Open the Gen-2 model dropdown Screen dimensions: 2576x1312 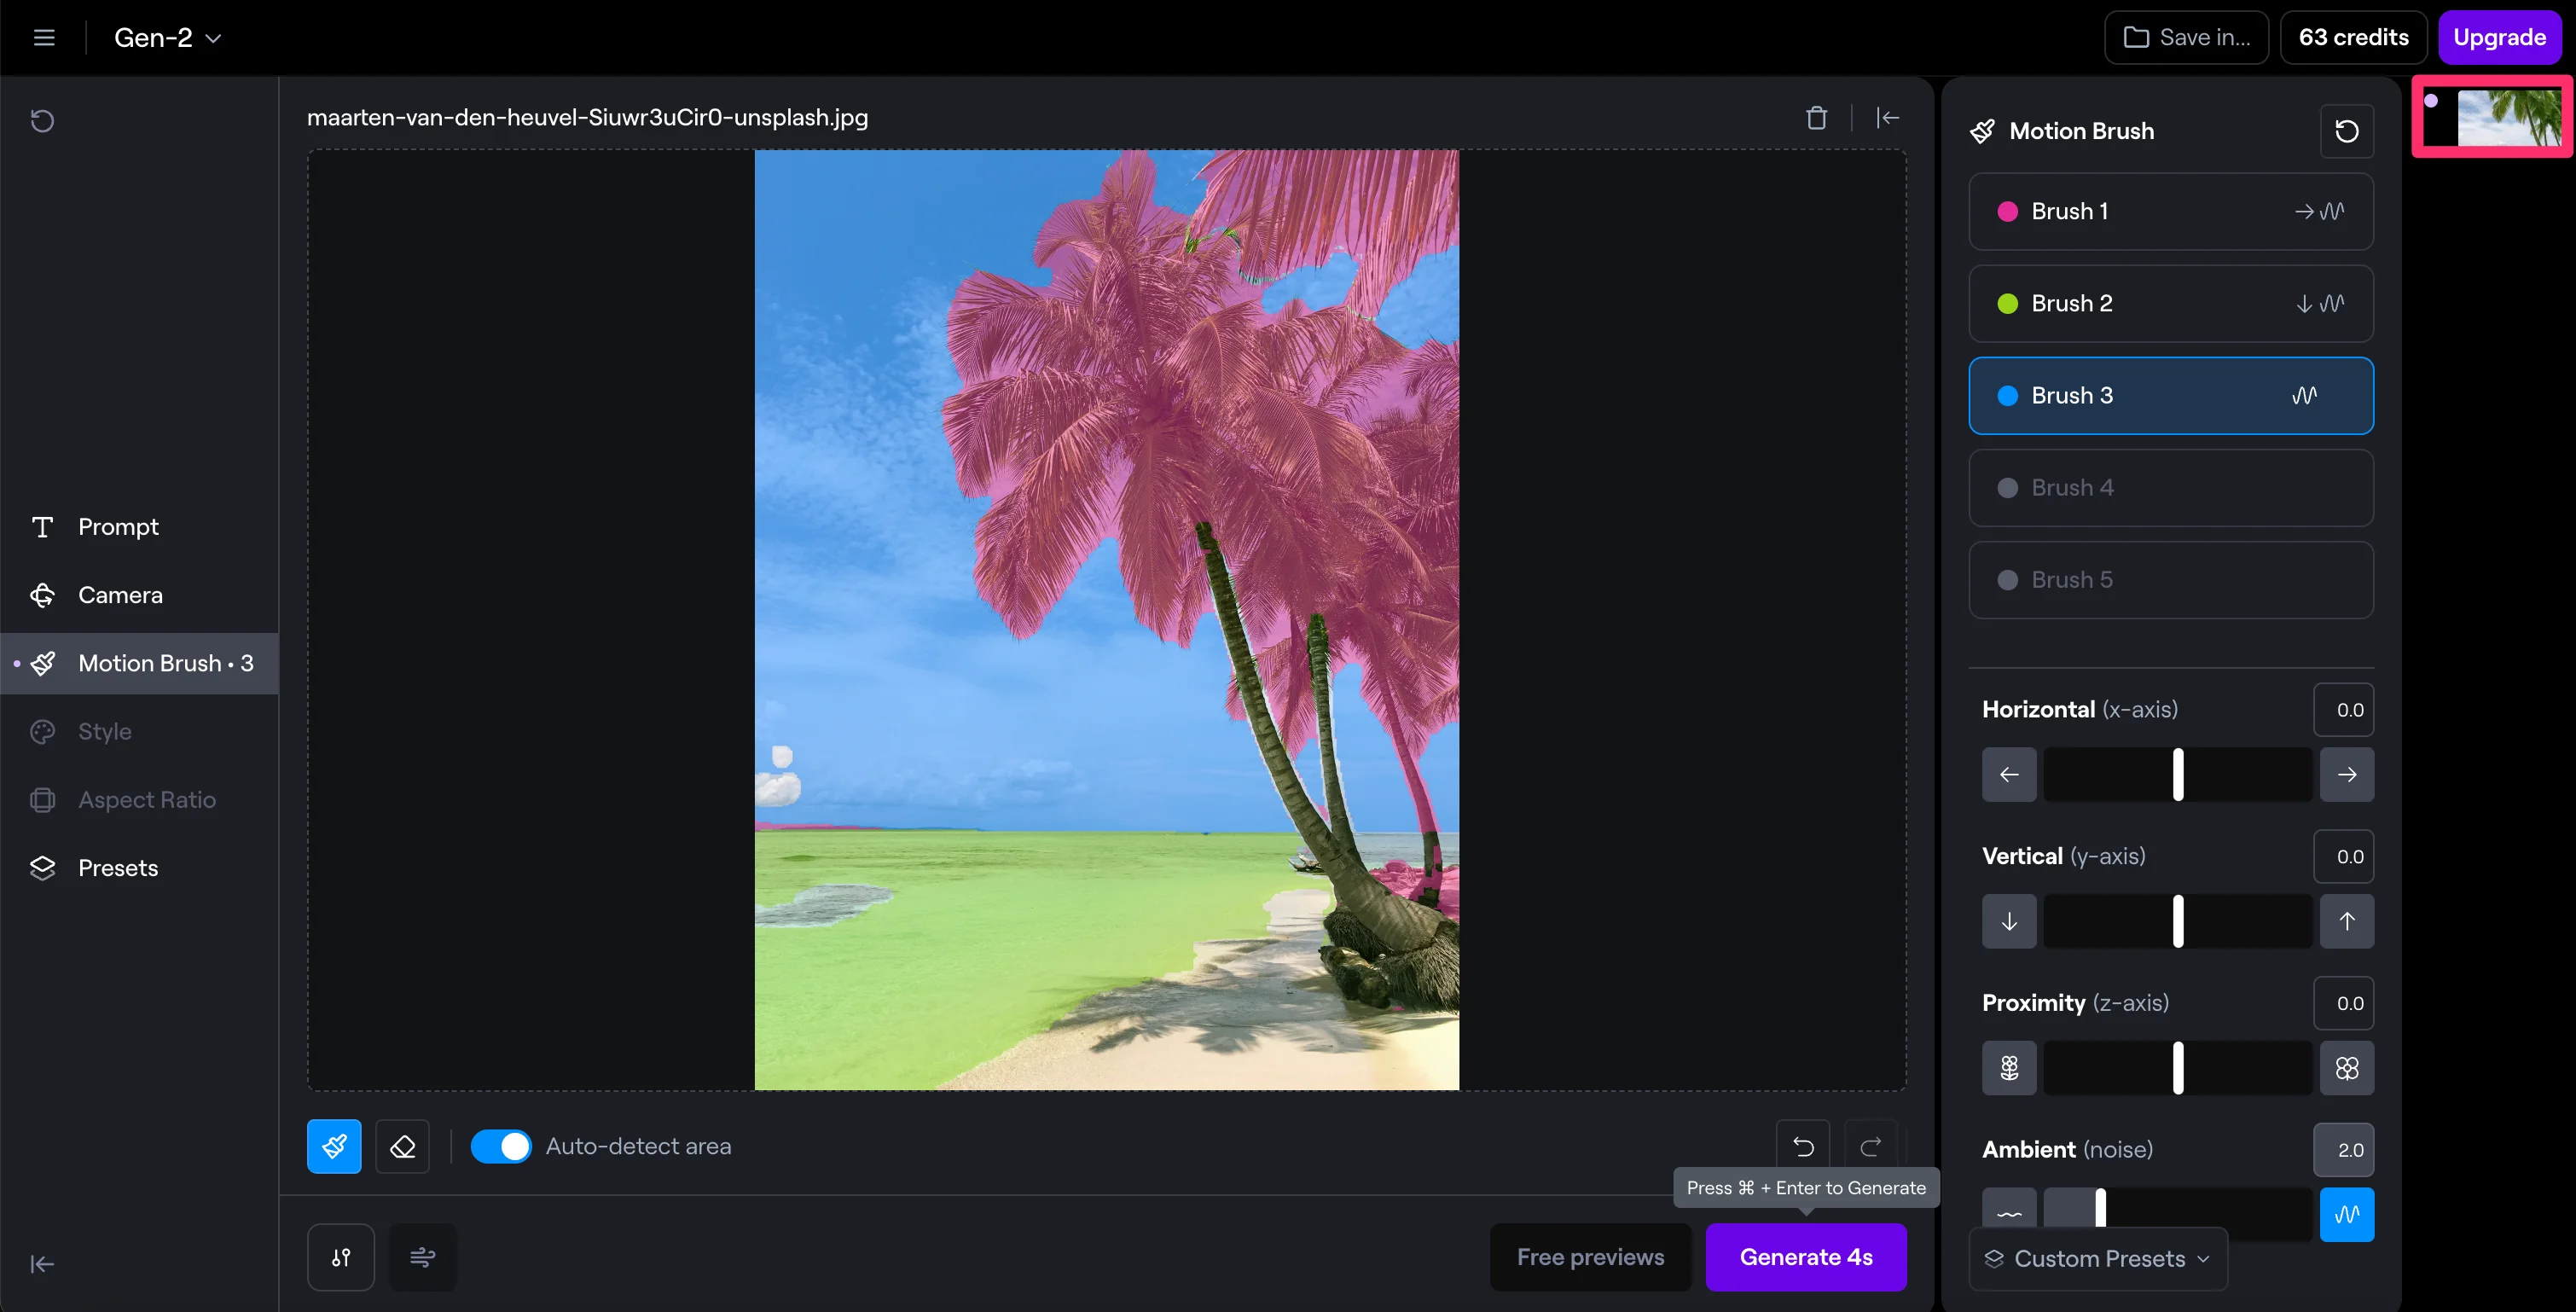(x=167, y=37)
